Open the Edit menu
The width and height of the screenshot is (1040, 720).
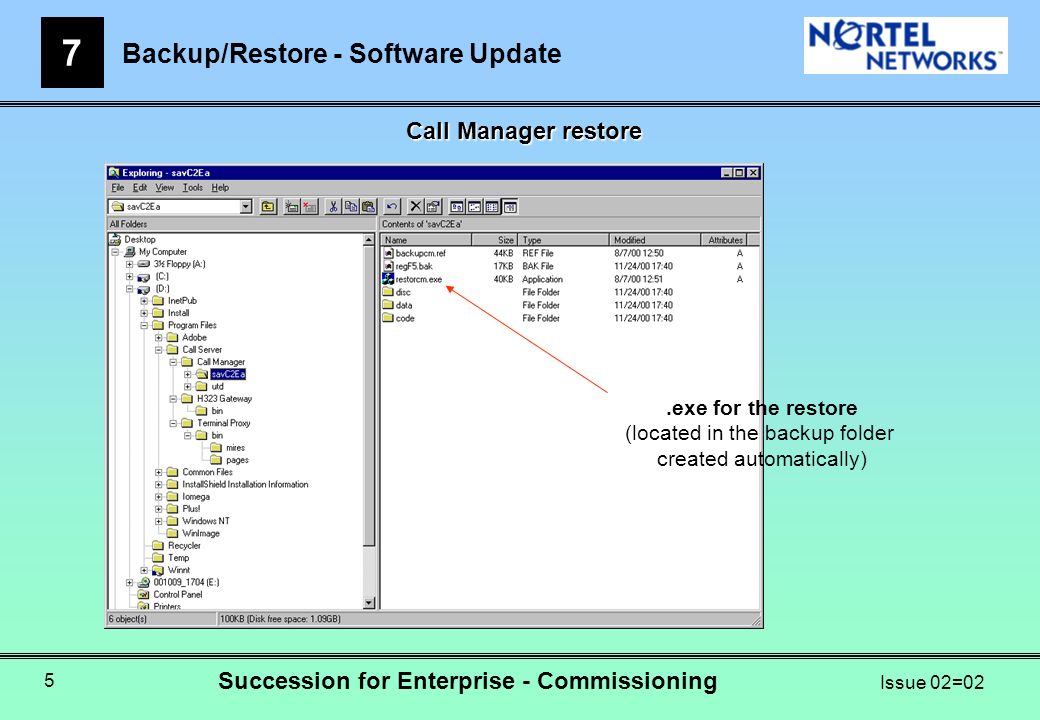click(x=139, y=188)
